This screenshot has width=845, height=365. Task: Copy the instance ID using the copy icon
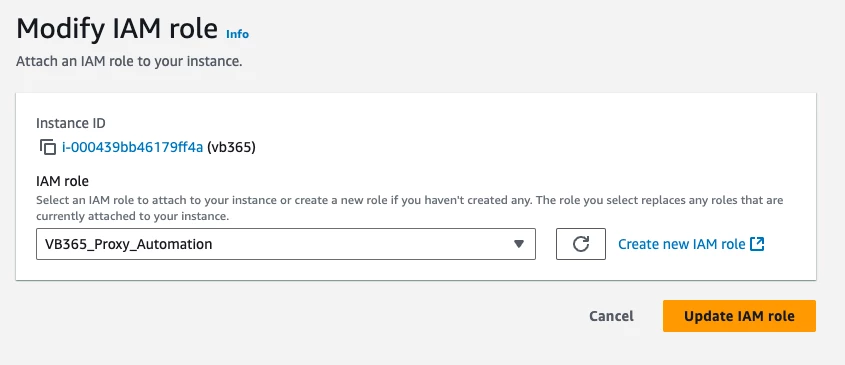[48, 147]
